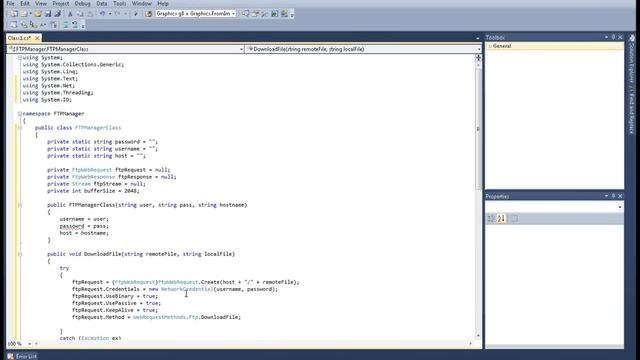This screenshot has height=360, width=640.
Task: Click the Extension Manager toolbar icon
Action: [284, 14]
